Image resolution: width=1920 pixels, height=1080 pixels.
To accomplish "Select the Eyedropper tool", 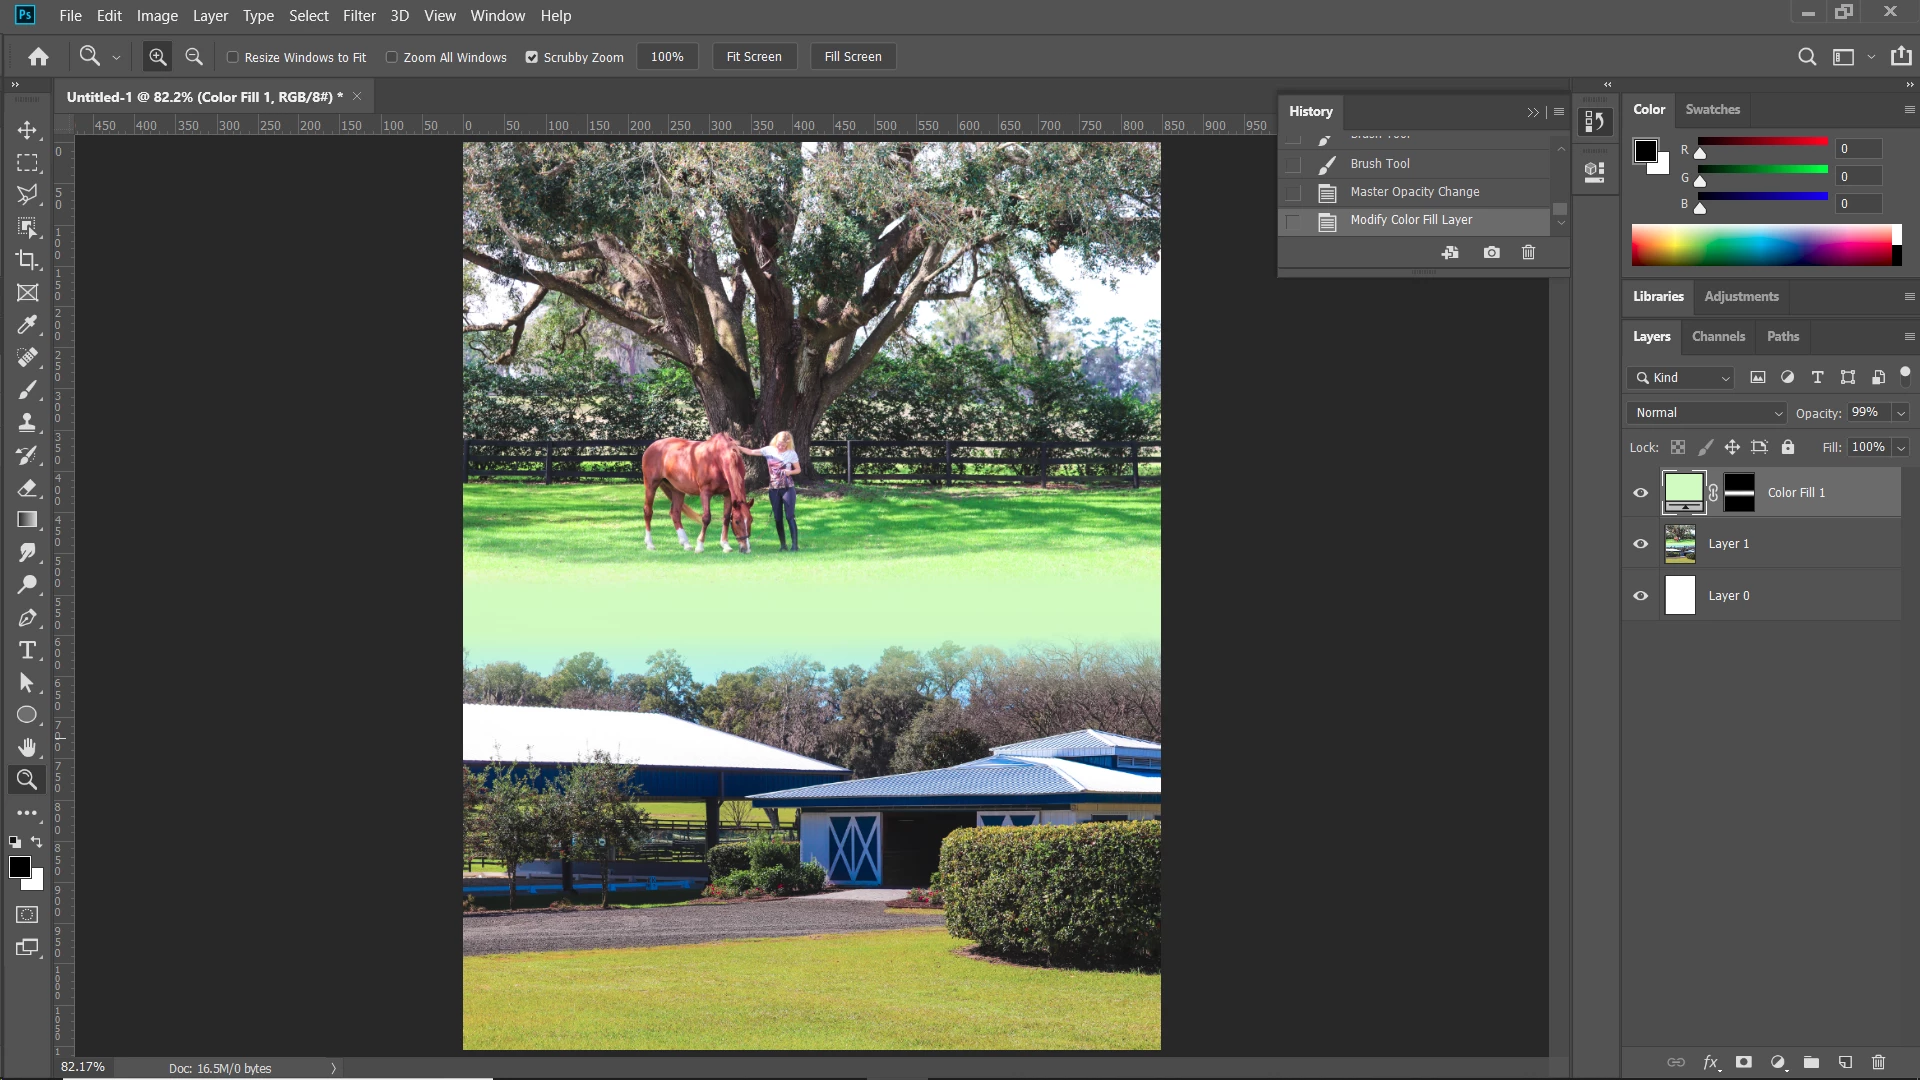I will 27,325.
